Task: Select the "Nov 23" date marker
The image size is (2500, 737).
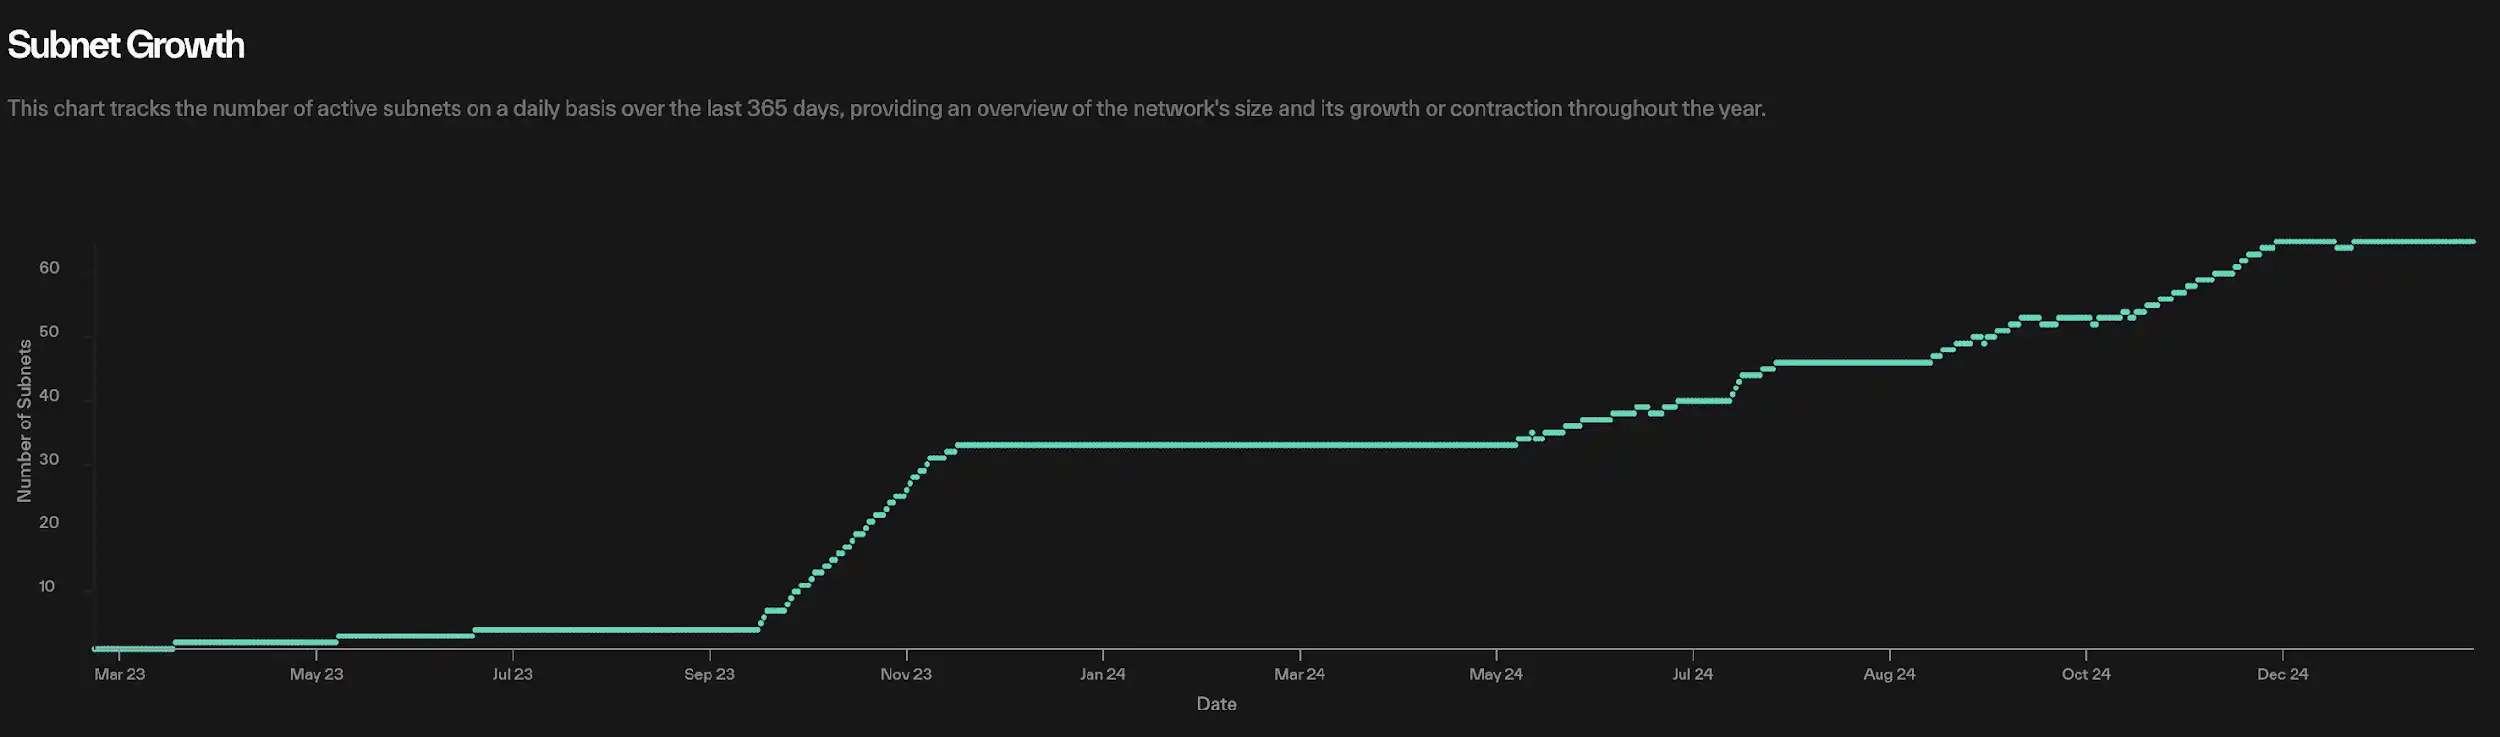Action: point(906,674)
